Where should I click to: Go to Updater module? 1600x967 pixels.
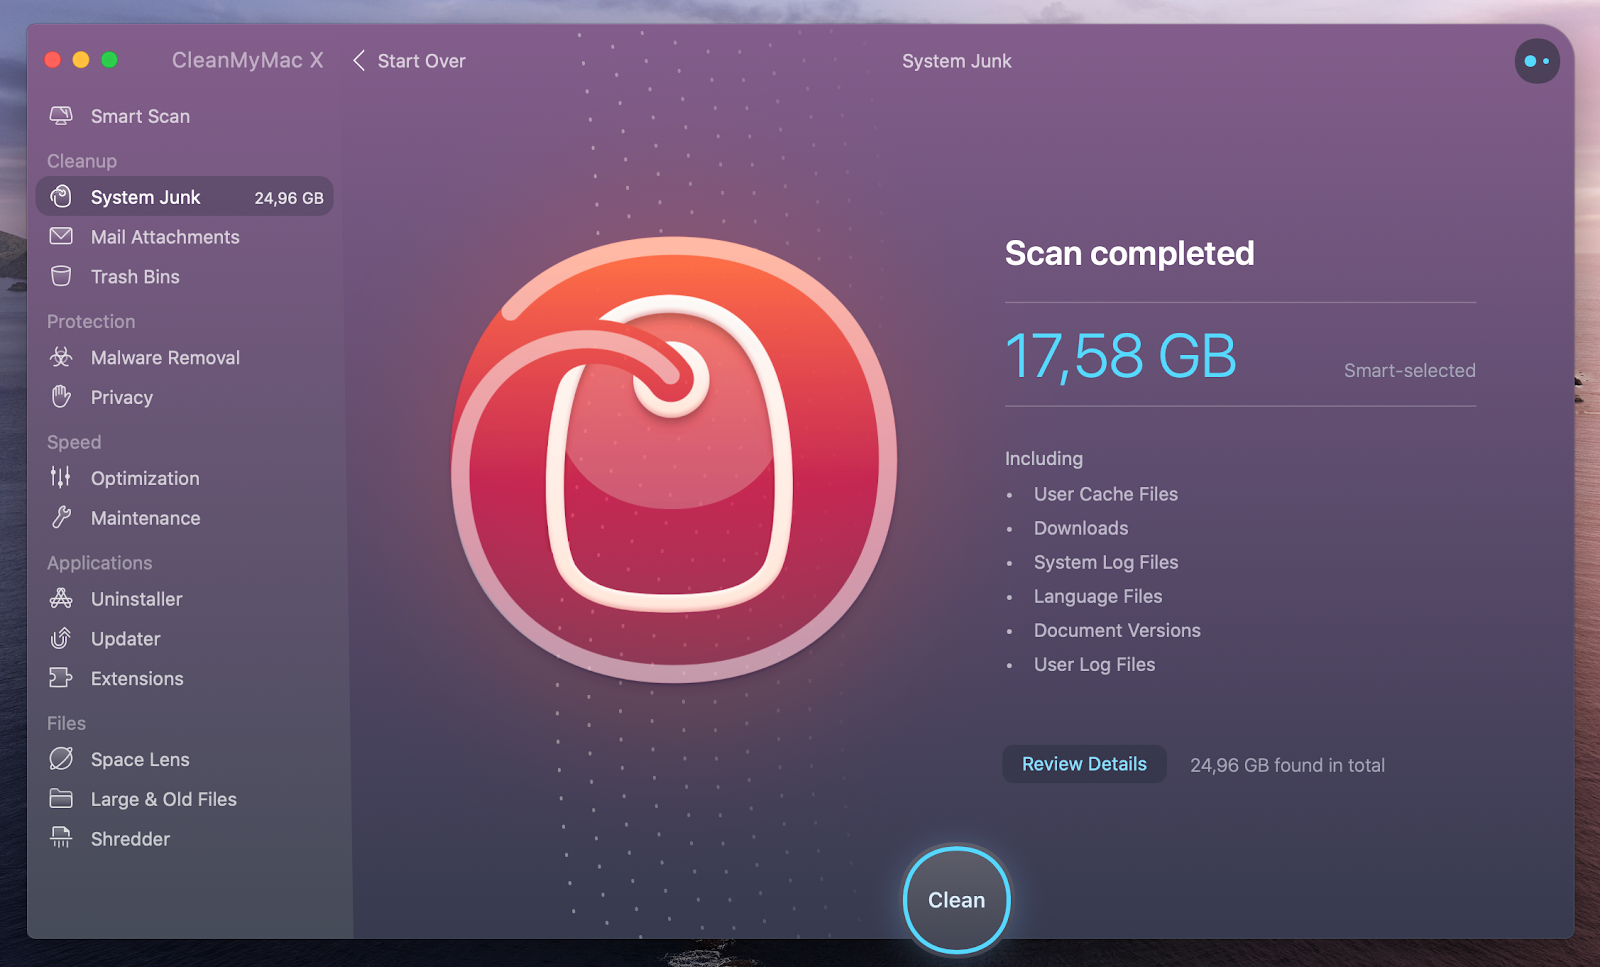(126, 638)
